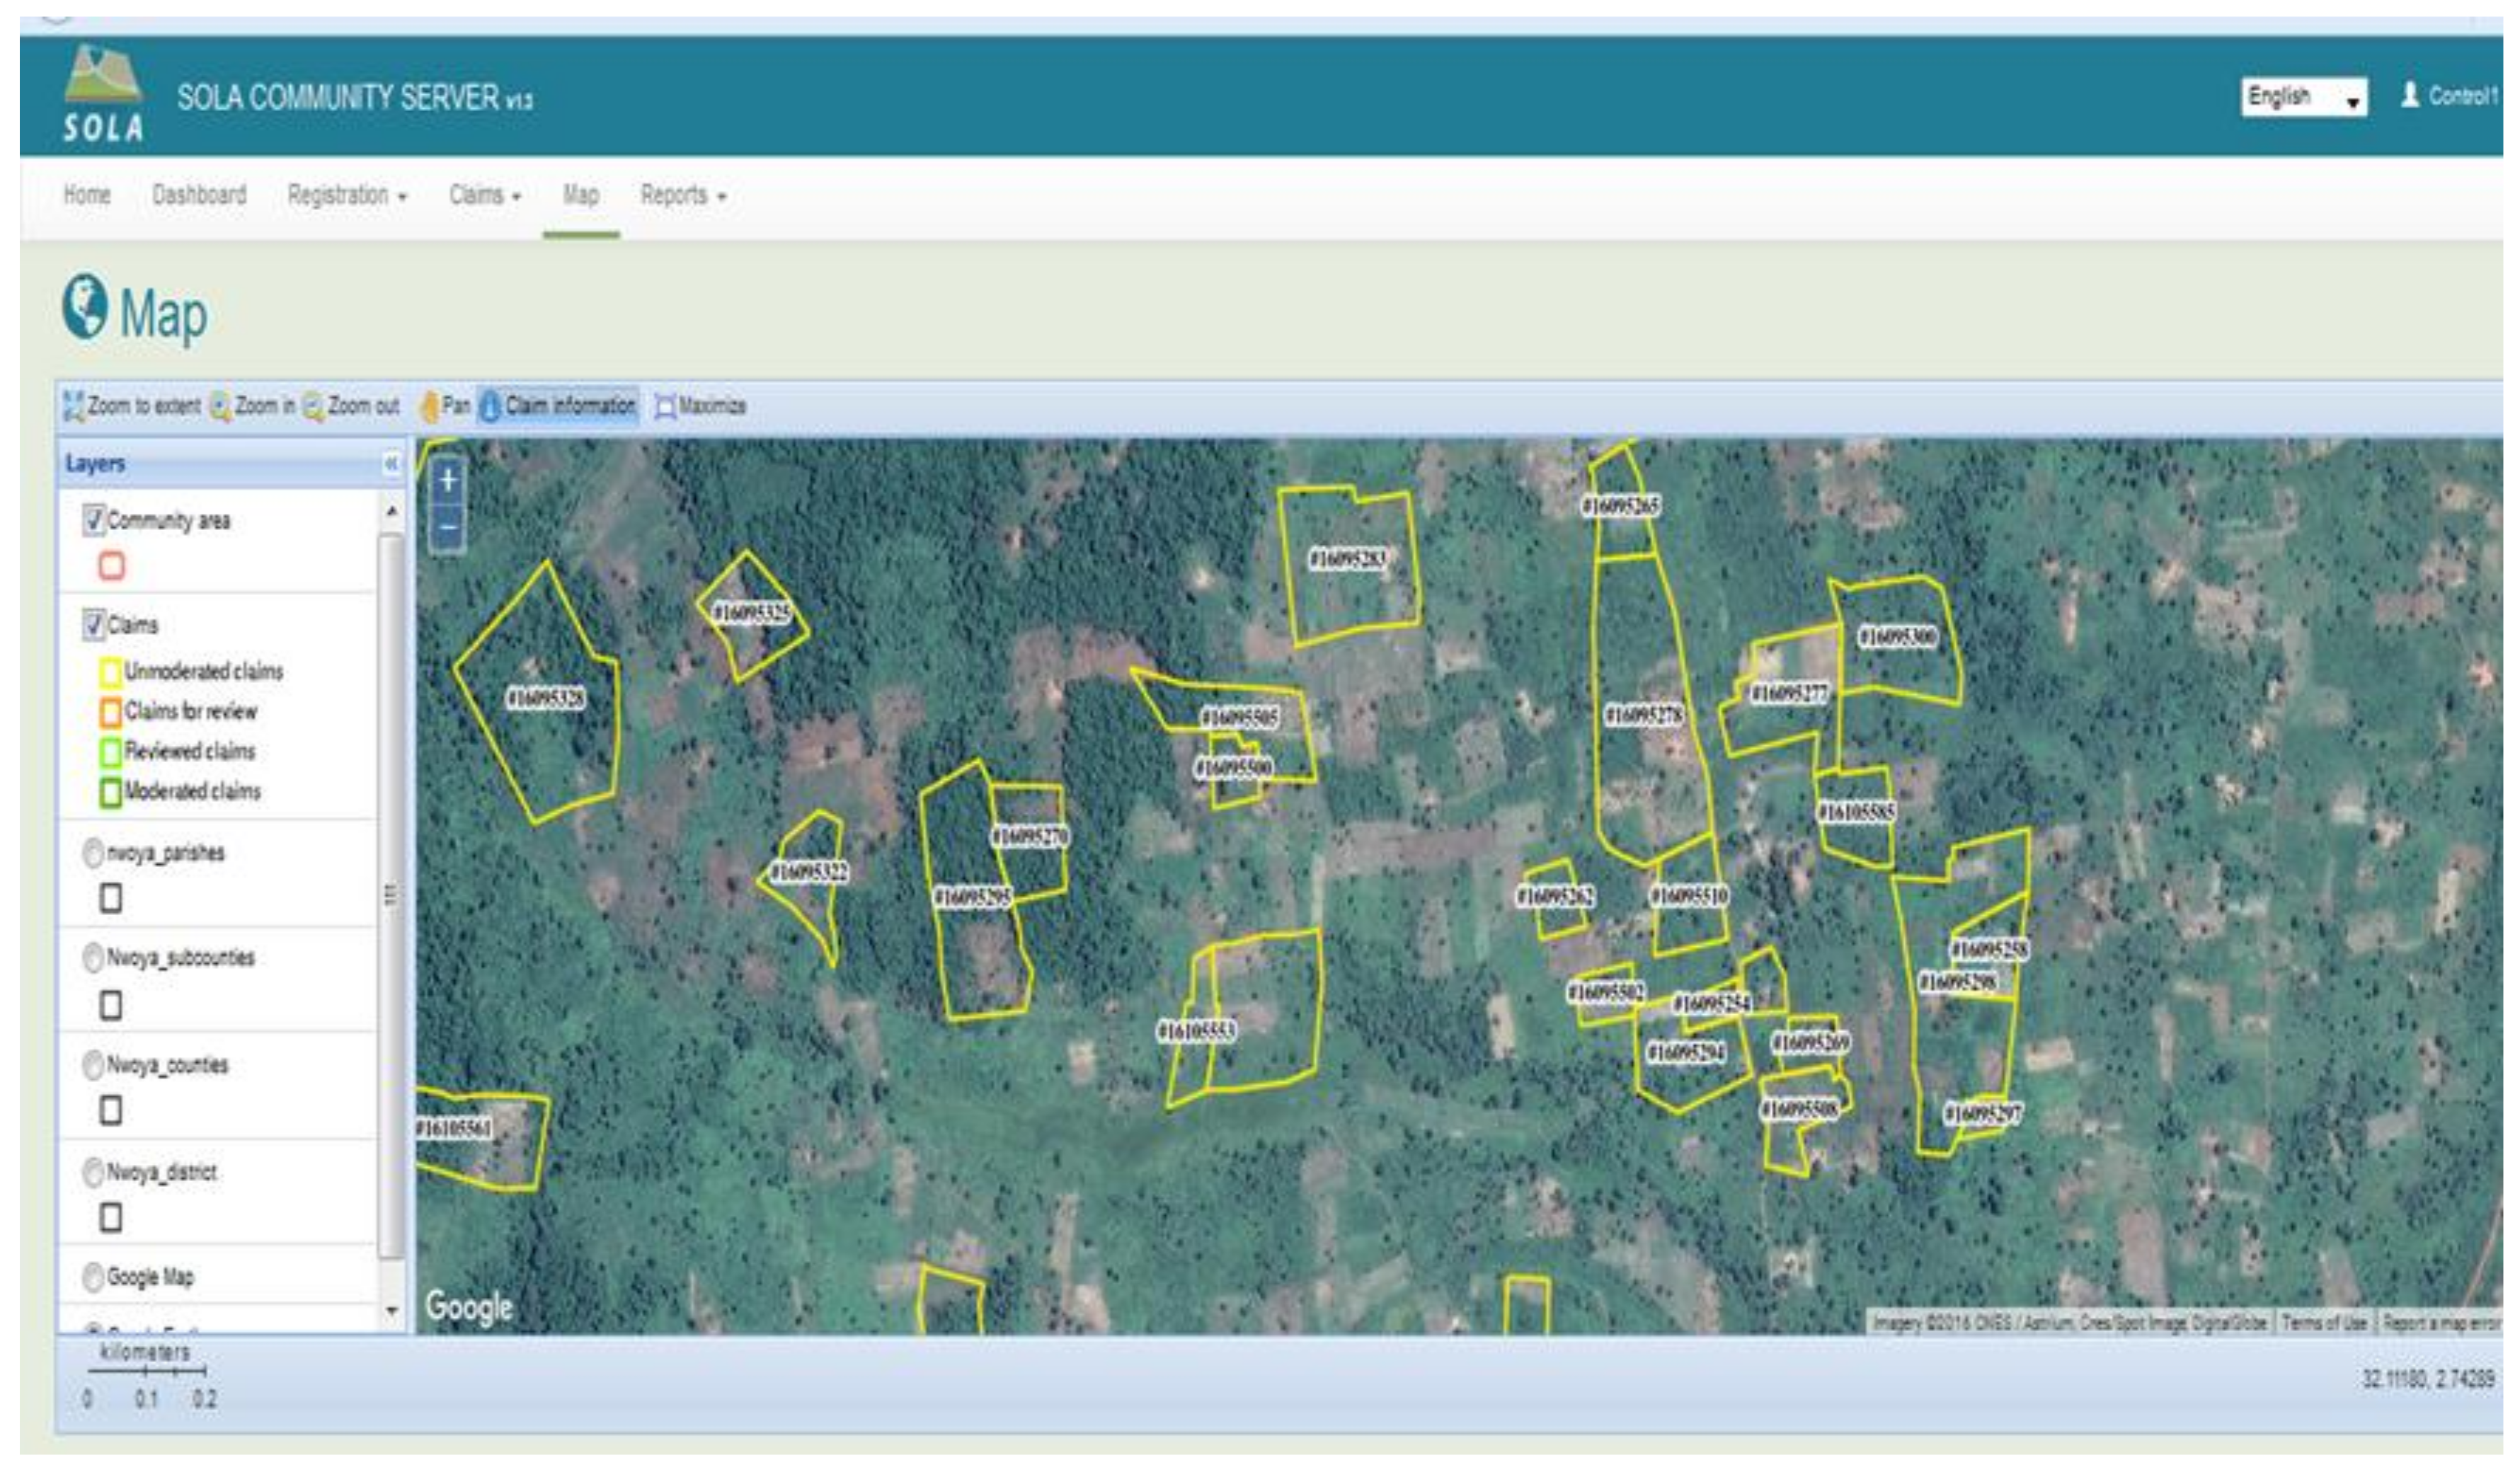The image size is (2520, 1472).
Task: Click the Moderated claims dark green swatch
Action: pos(110,792)
